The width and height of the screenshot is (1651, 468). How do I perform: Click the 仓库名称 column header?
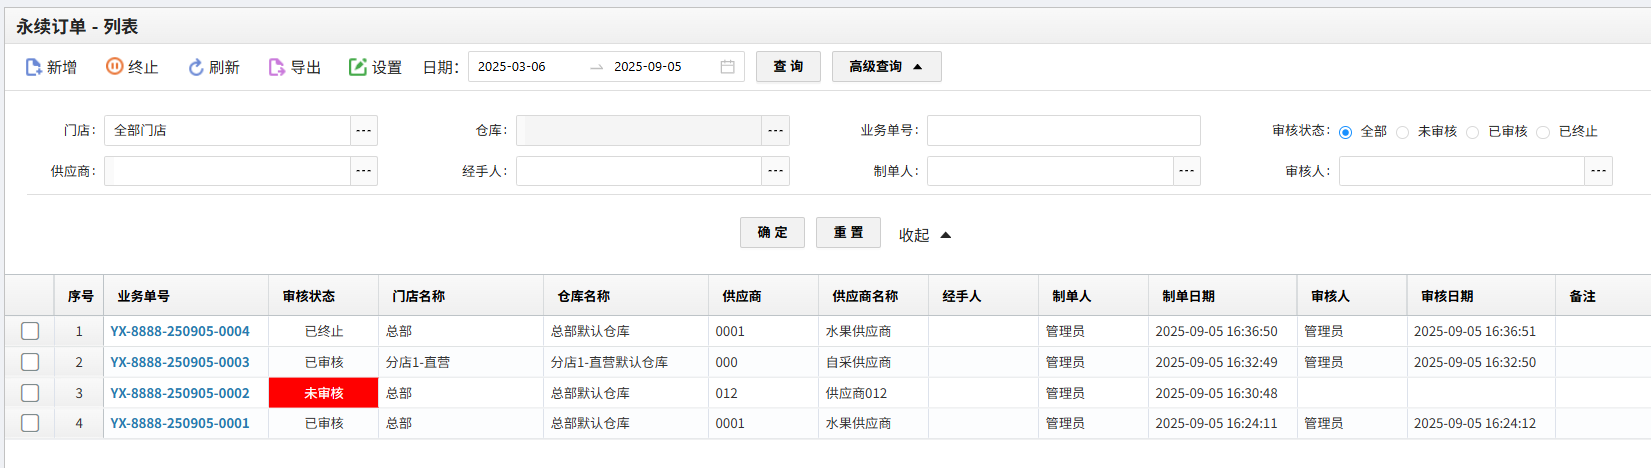627,296
